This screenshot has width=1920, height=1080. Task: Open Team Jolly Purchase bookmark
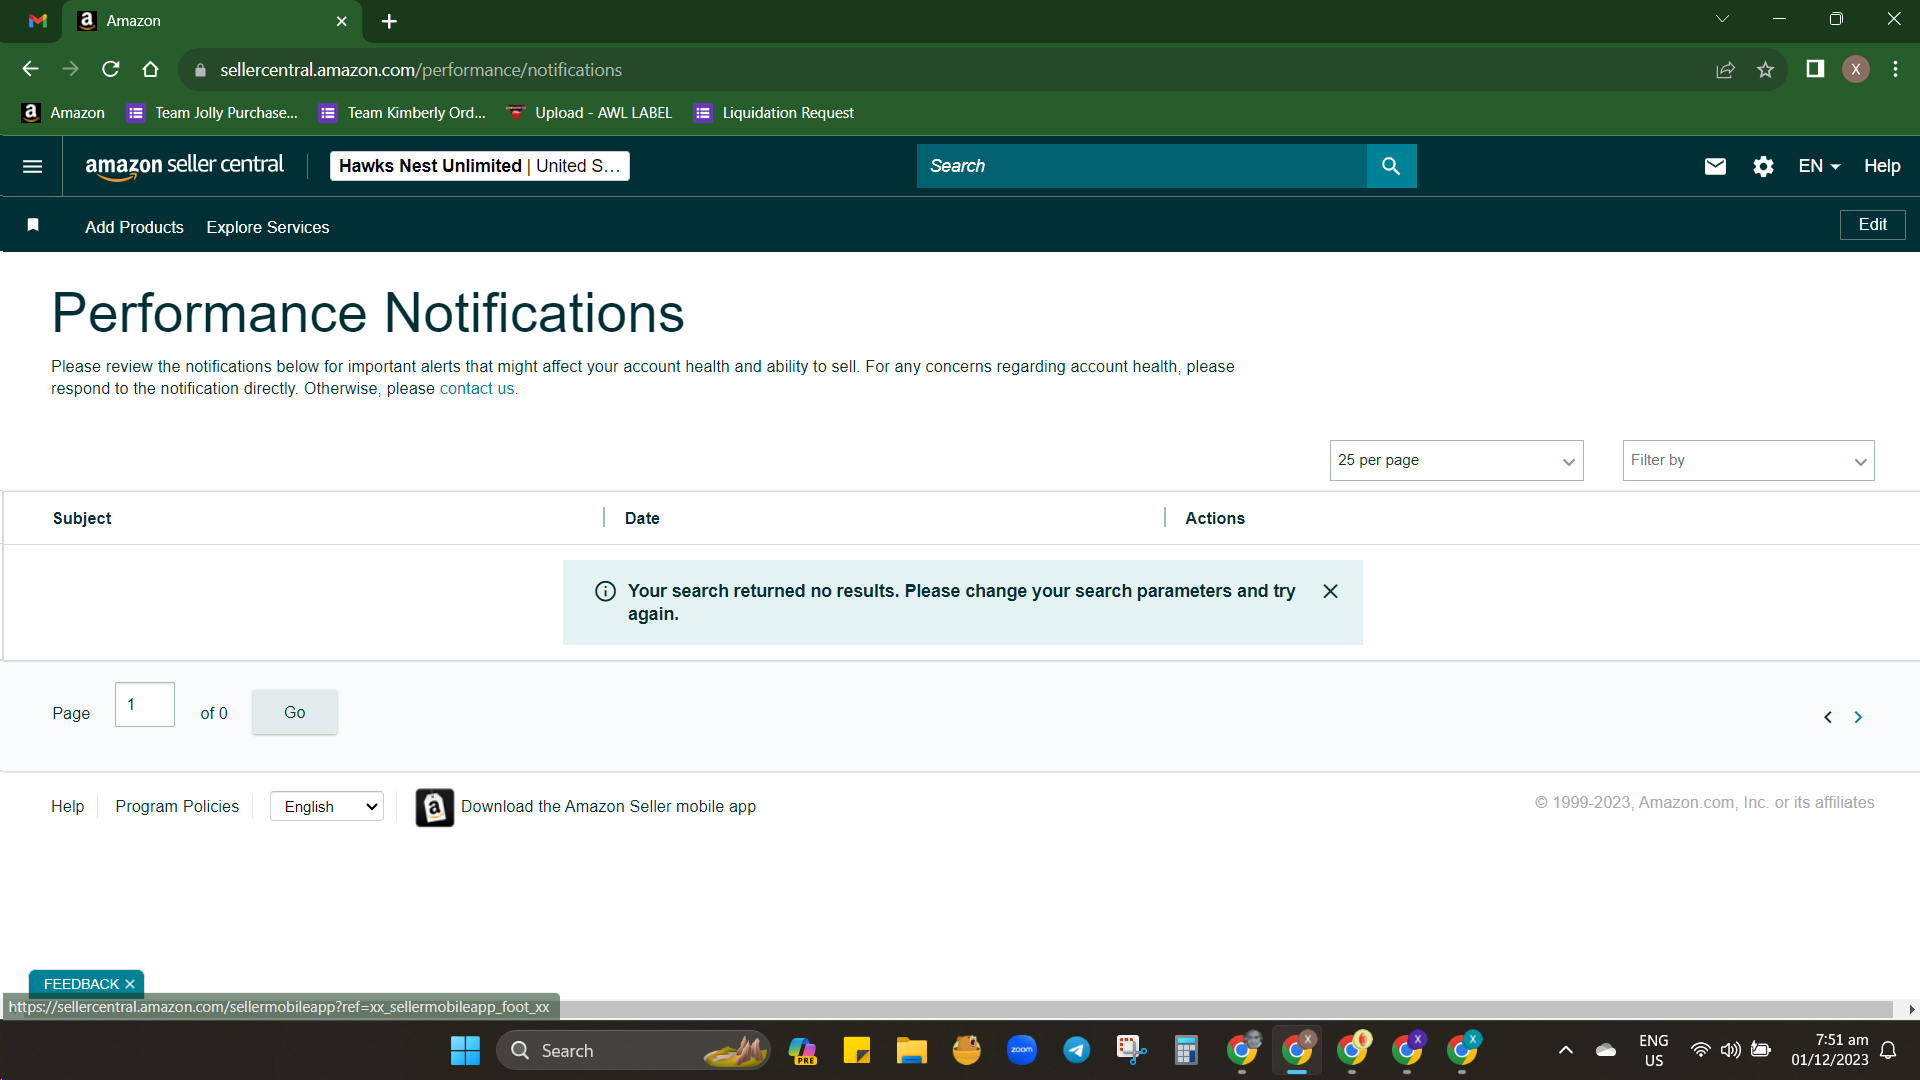(x=212, y=113)
